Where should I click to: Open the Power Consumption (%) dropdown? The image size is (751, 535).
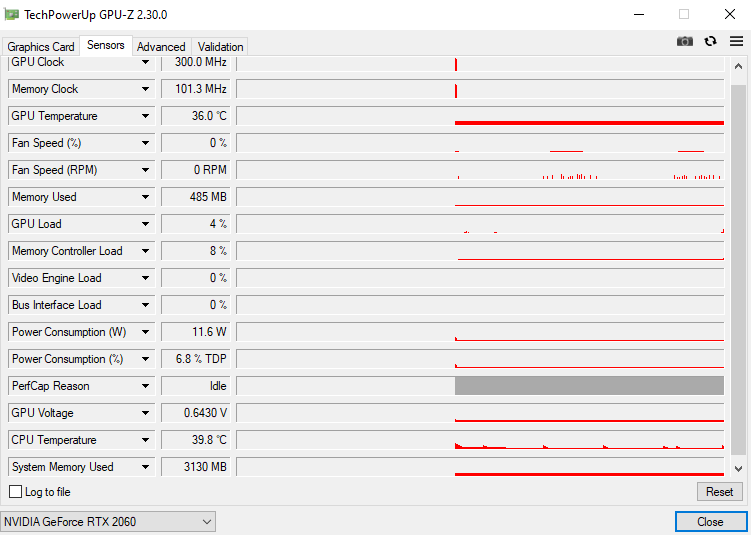pyautogui.click(x=145, y=359)
